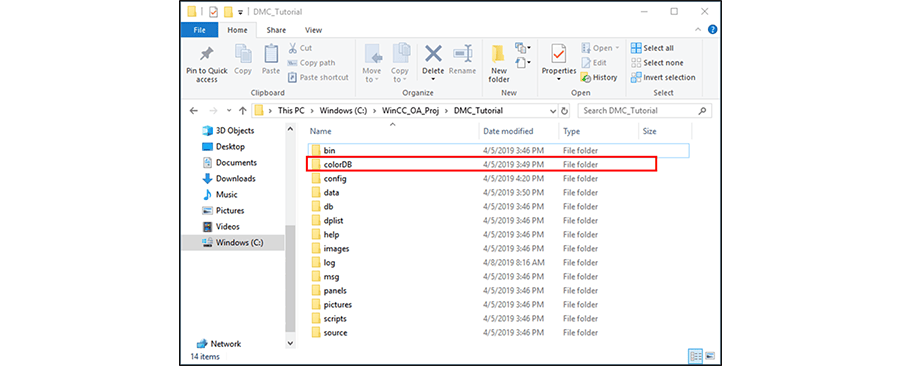Viewport: 900px width, 366px height.
Task: Select the source folder
Action: point(498,333)
